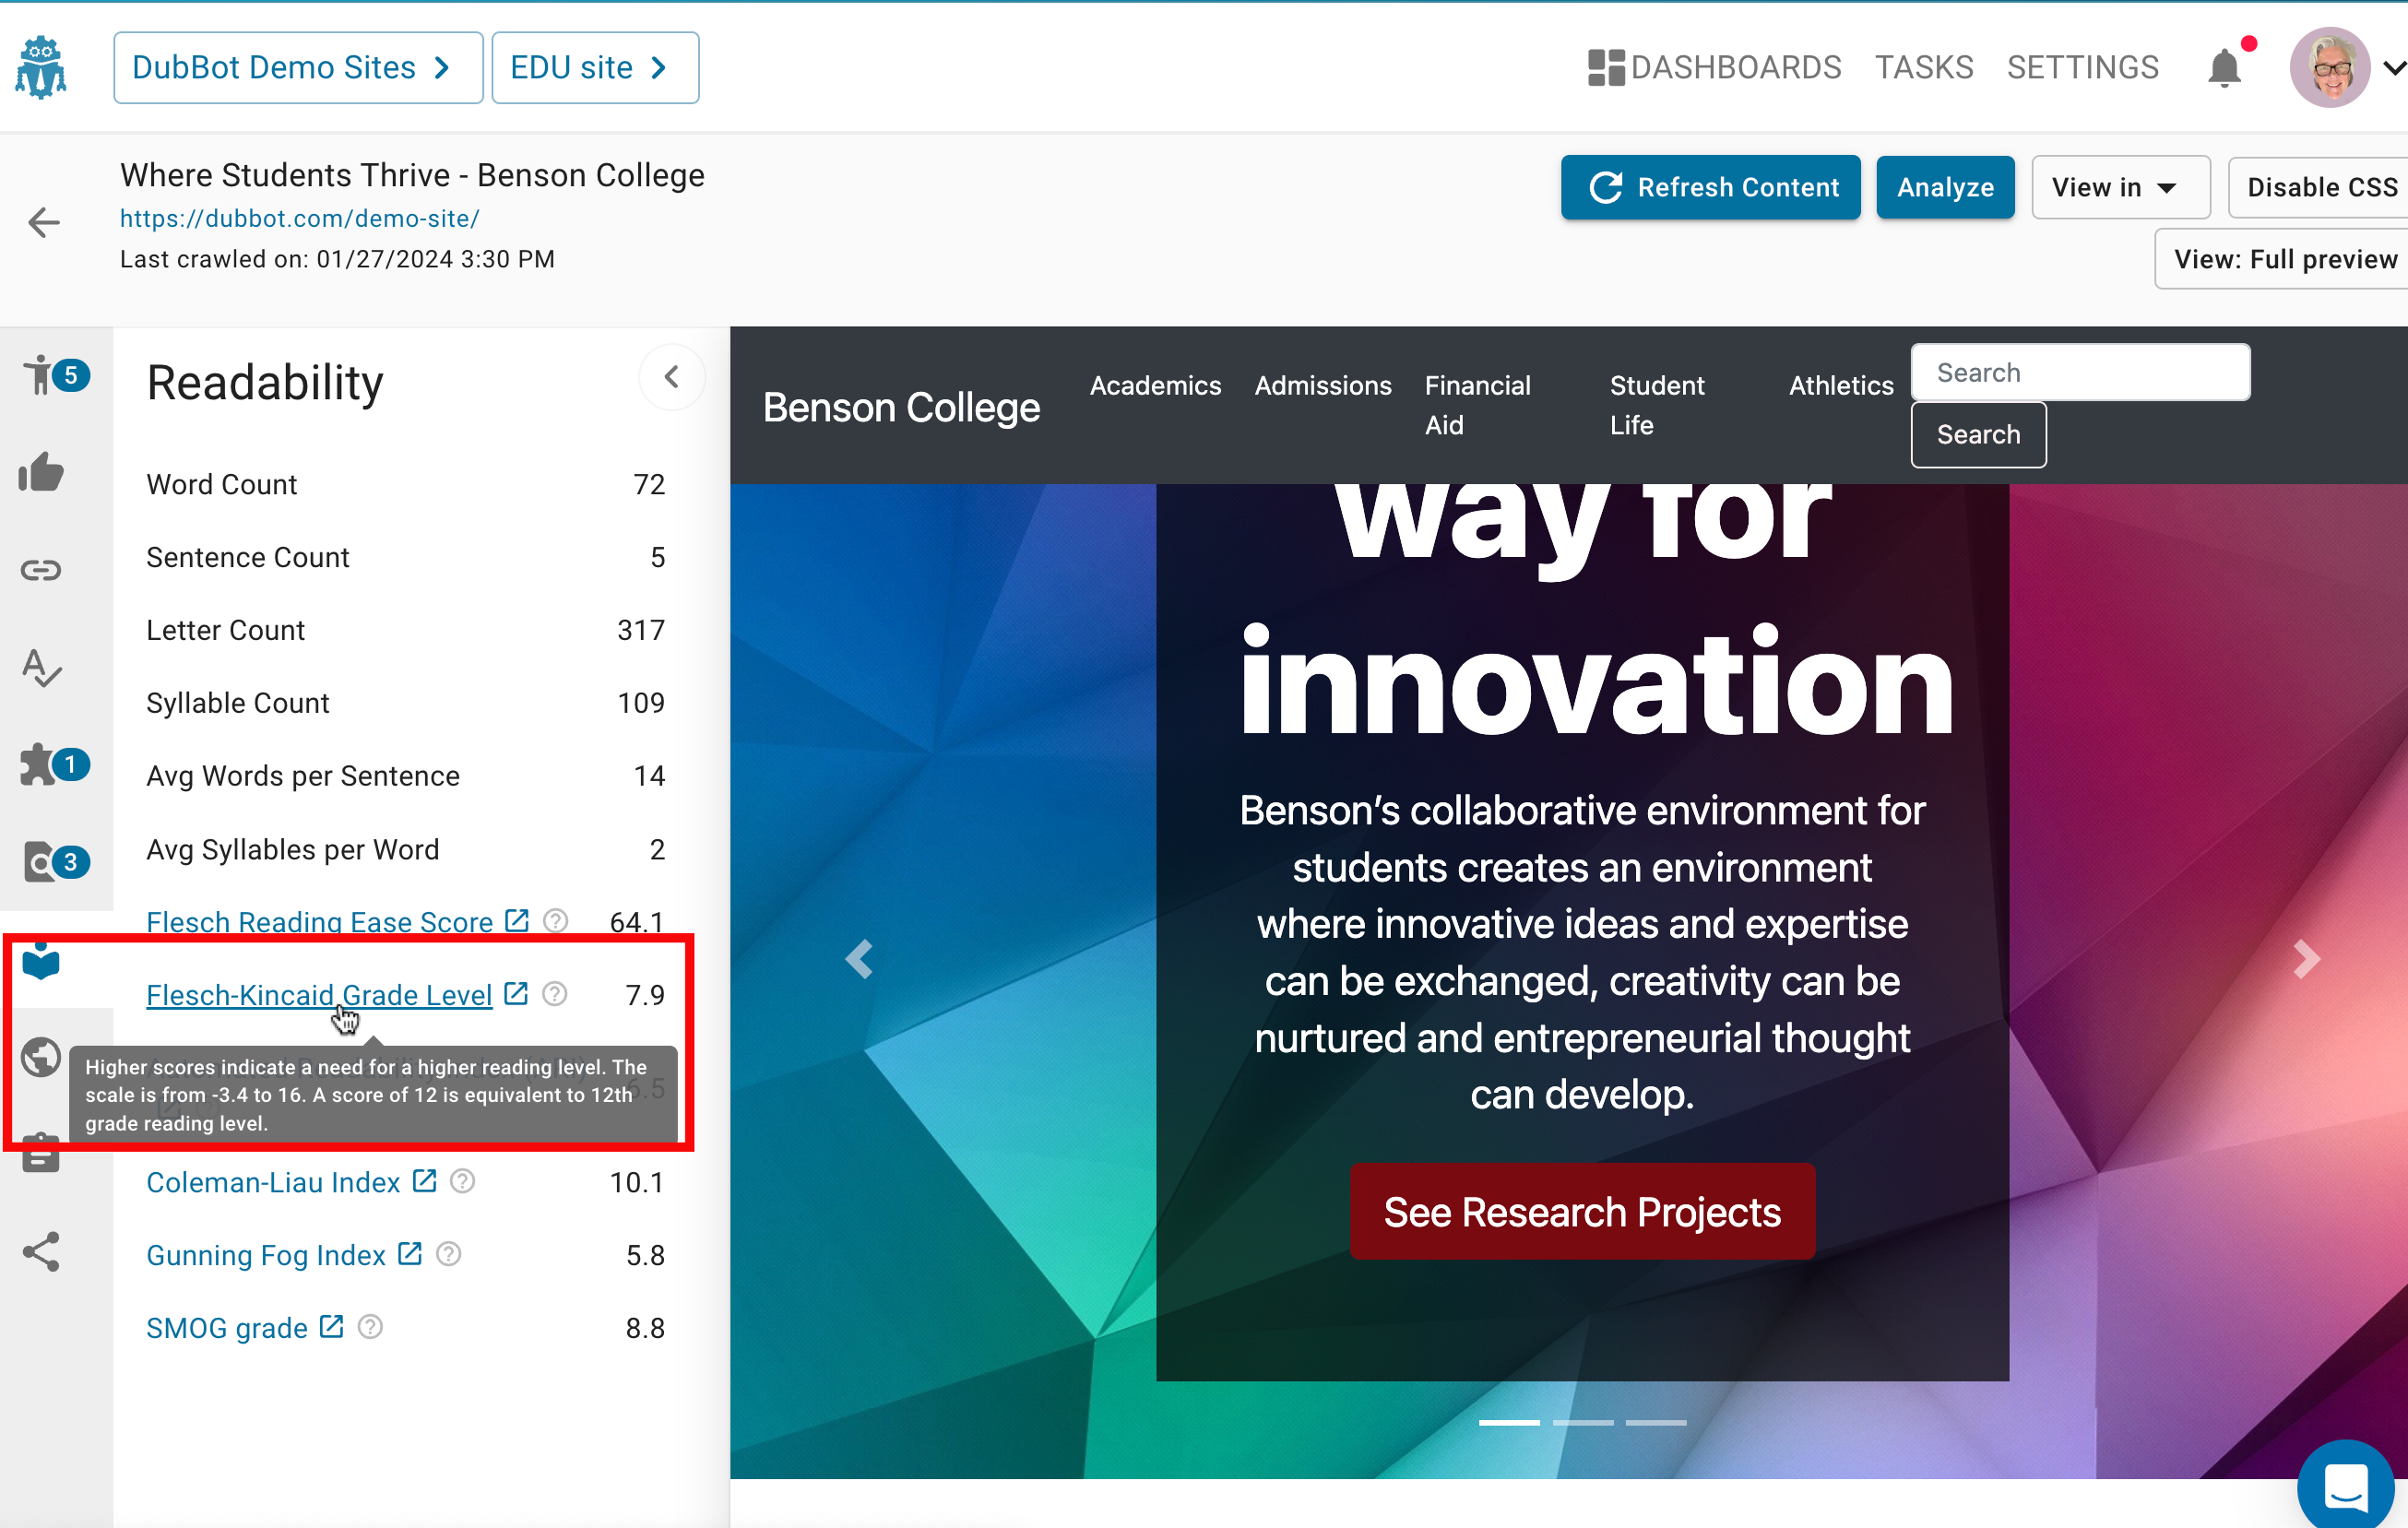The image size is (2408, 1528).
Task: Open the globe web standards panel
Action: click(41, 1057)
